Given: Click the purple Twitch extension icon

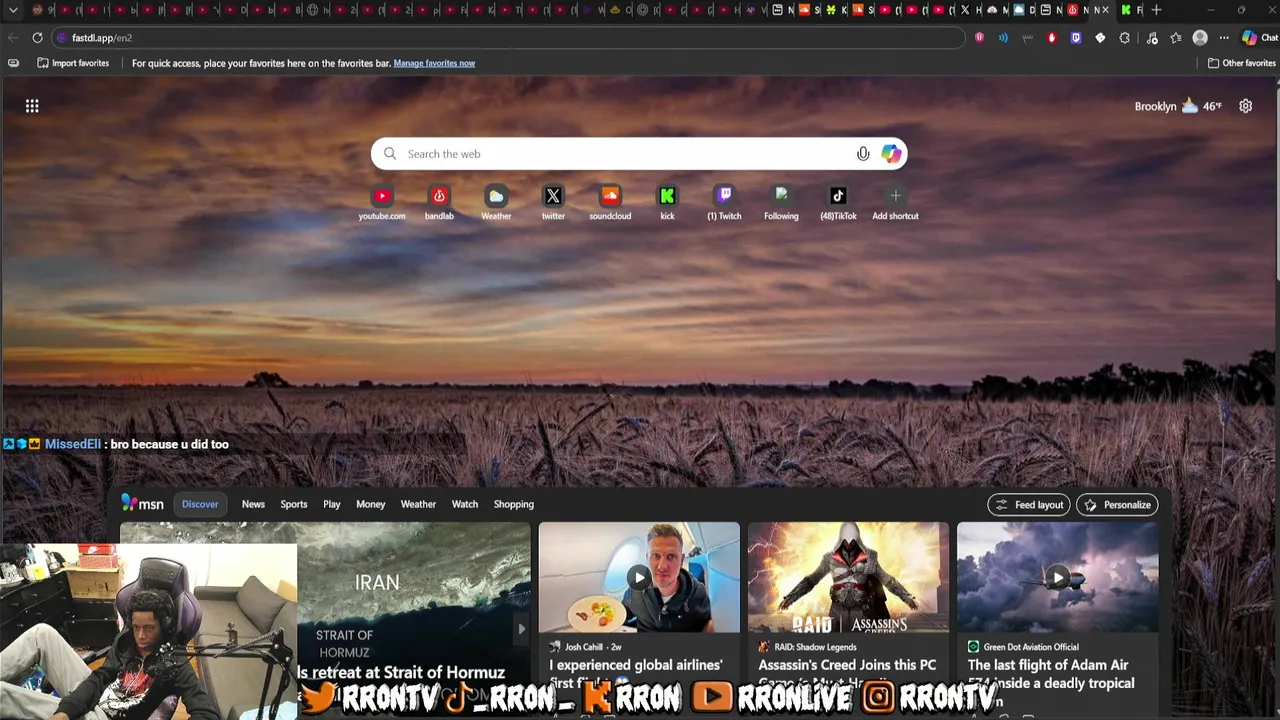Looking at the screenshot, I should pyautogui.click(x=1076, y=38).
